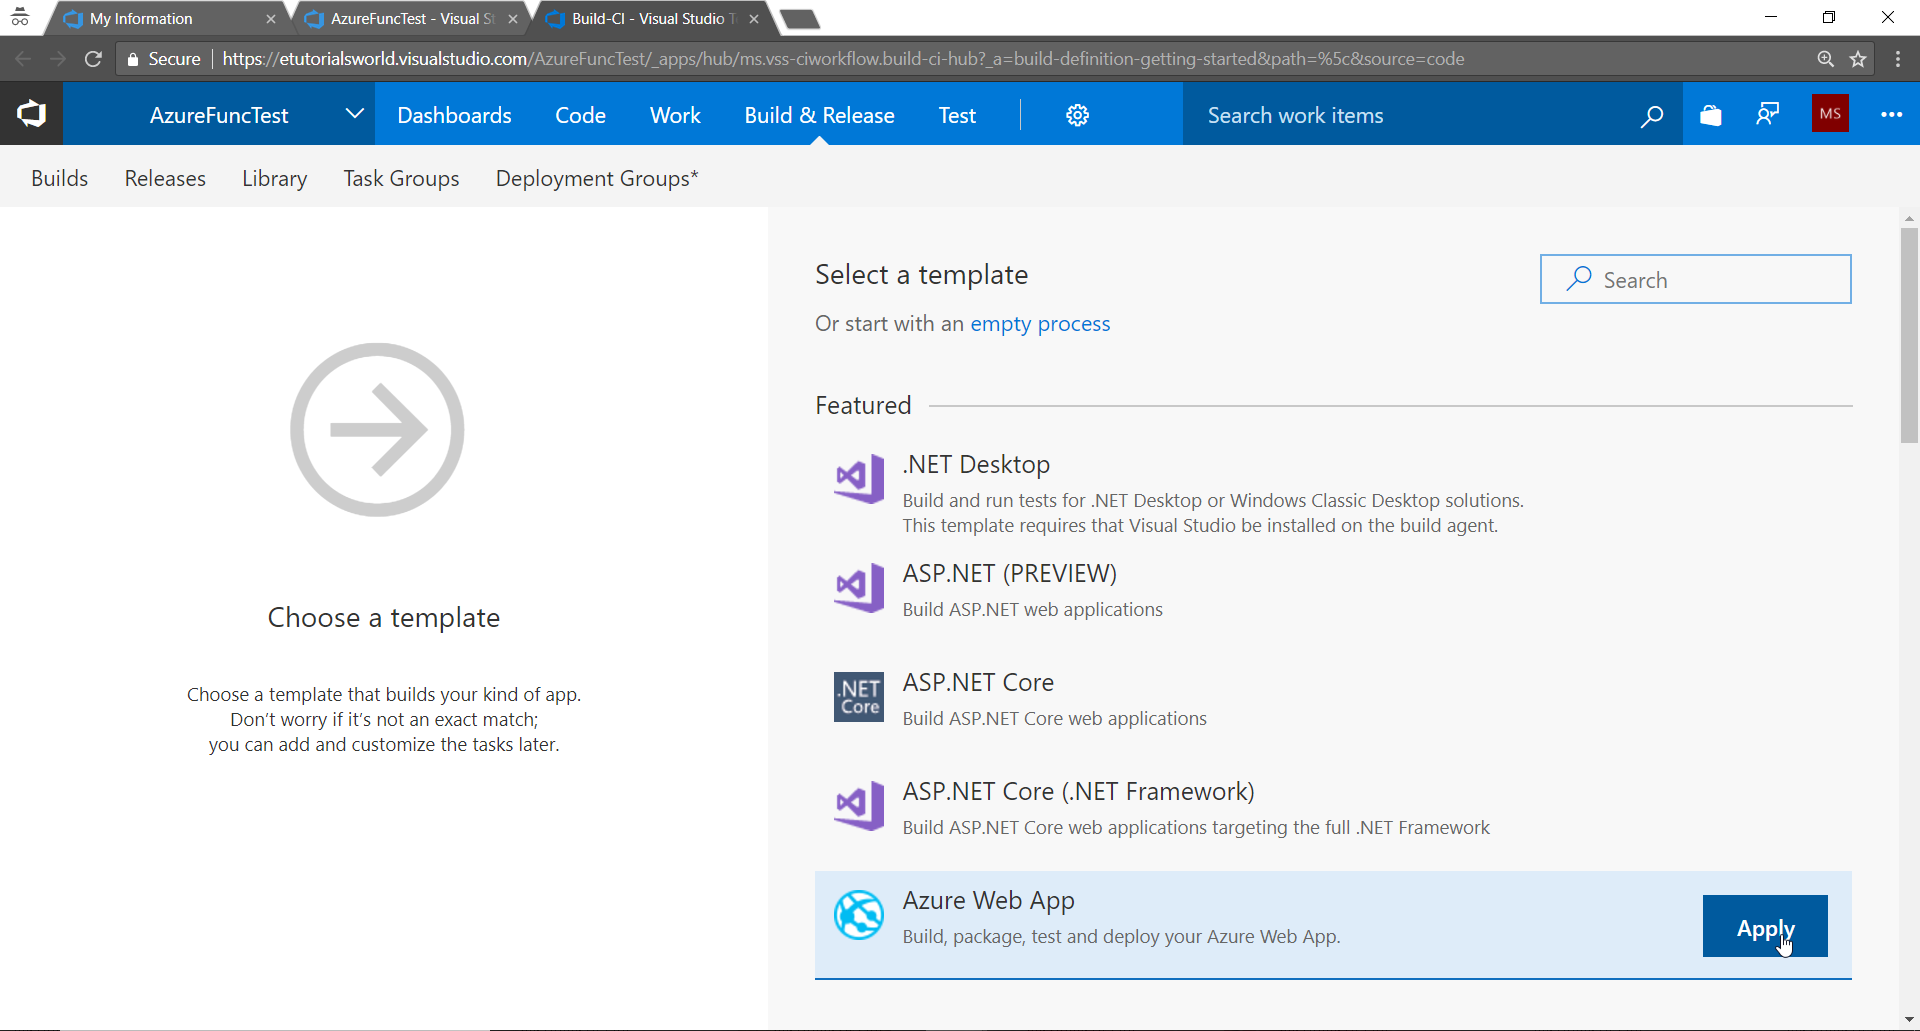Click the empty process link
This screenshot has width=1920, height=1031.
1040,324
